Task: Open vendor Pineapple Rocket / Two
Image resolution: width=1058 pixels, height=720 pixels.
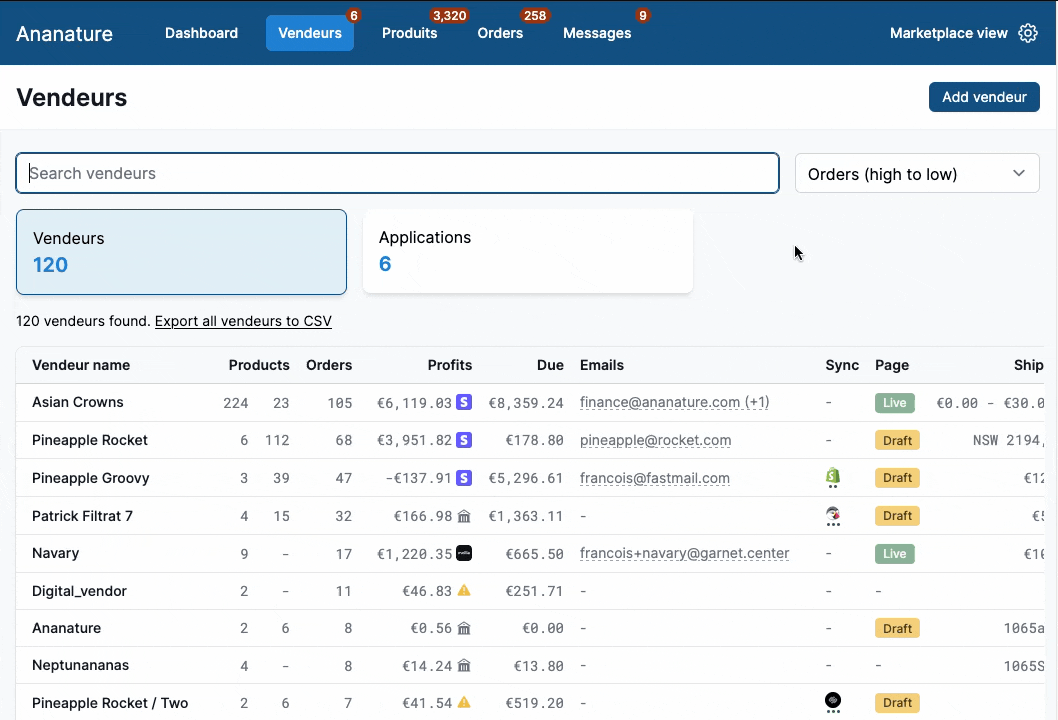Action: (110, 702)
